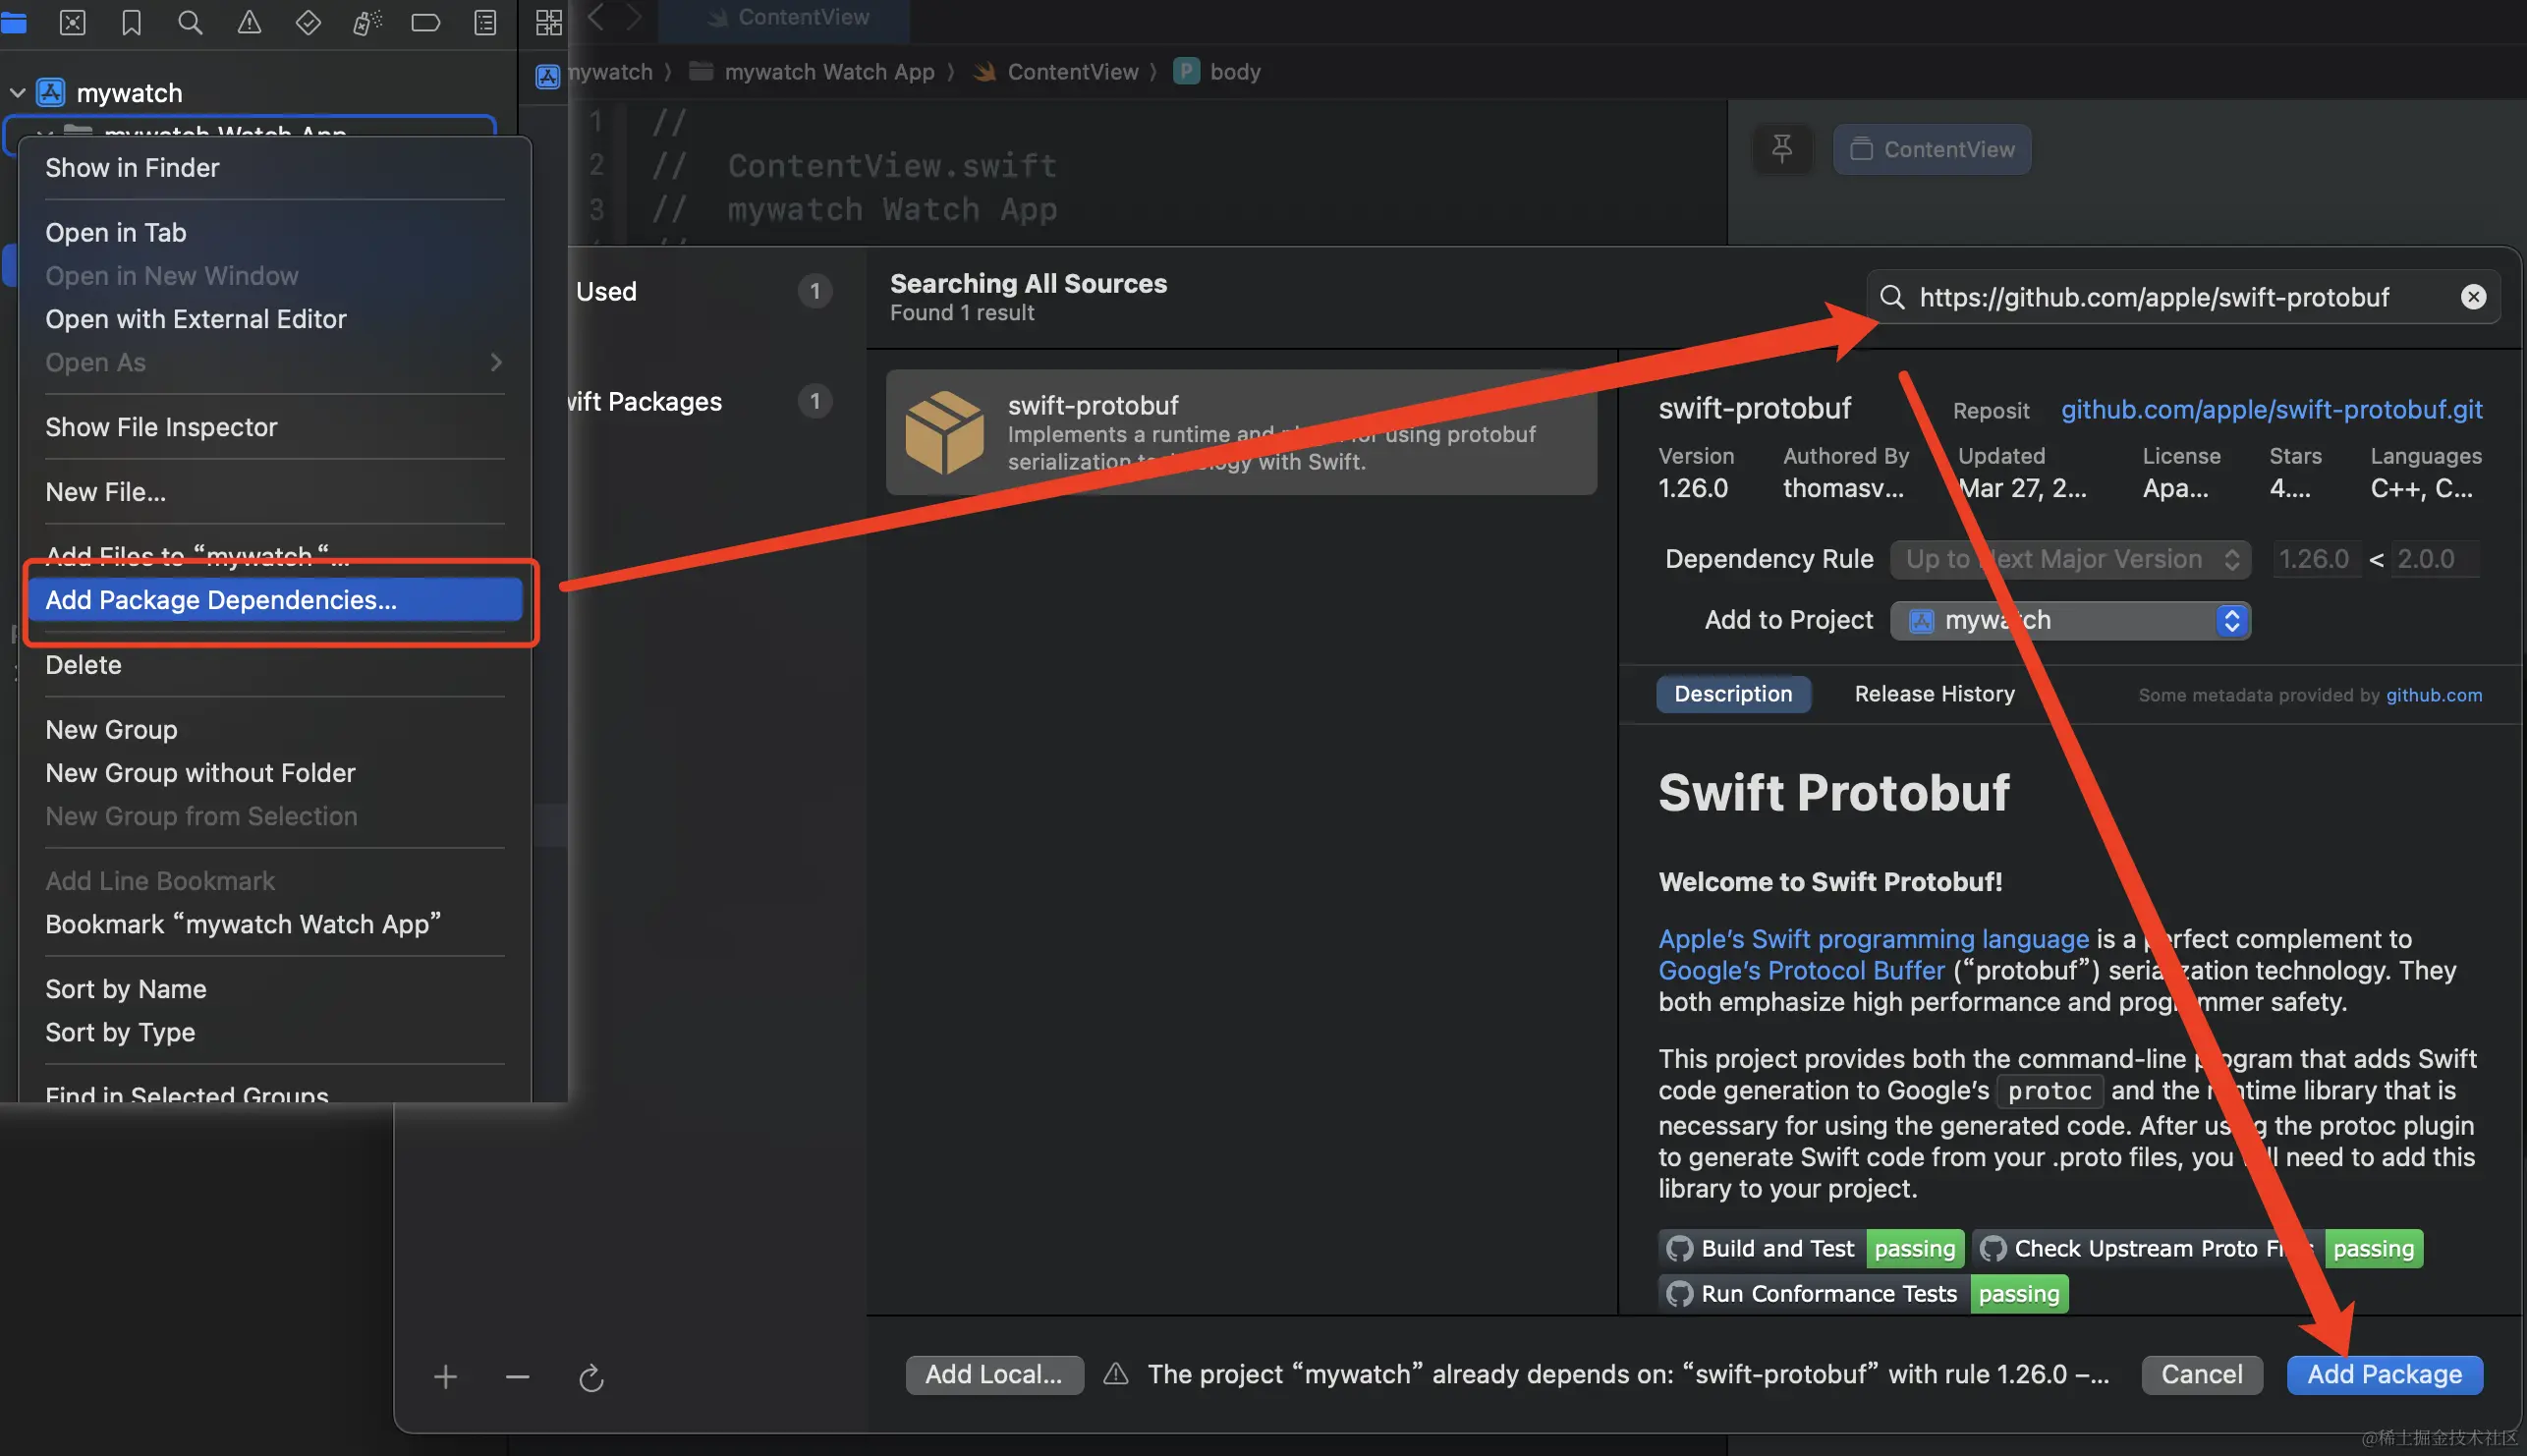Click the refresh icon at dialog bottom
This screenshot has width=2527, height=1456.
point(591,1377)
